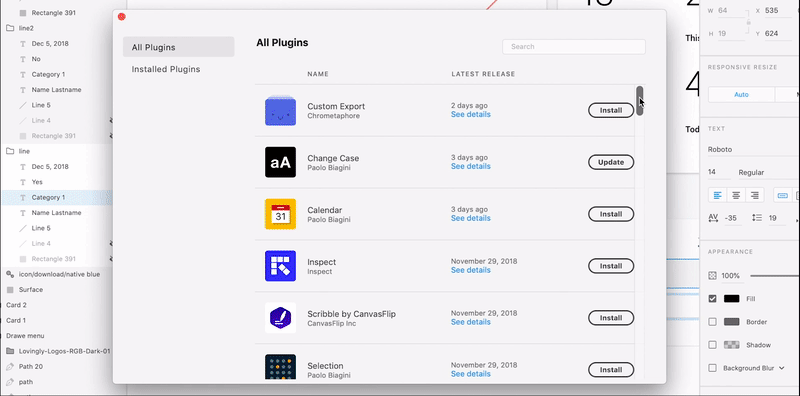Open See details for Change Case
The image size is (800, 396).
(x=470, y=166)
